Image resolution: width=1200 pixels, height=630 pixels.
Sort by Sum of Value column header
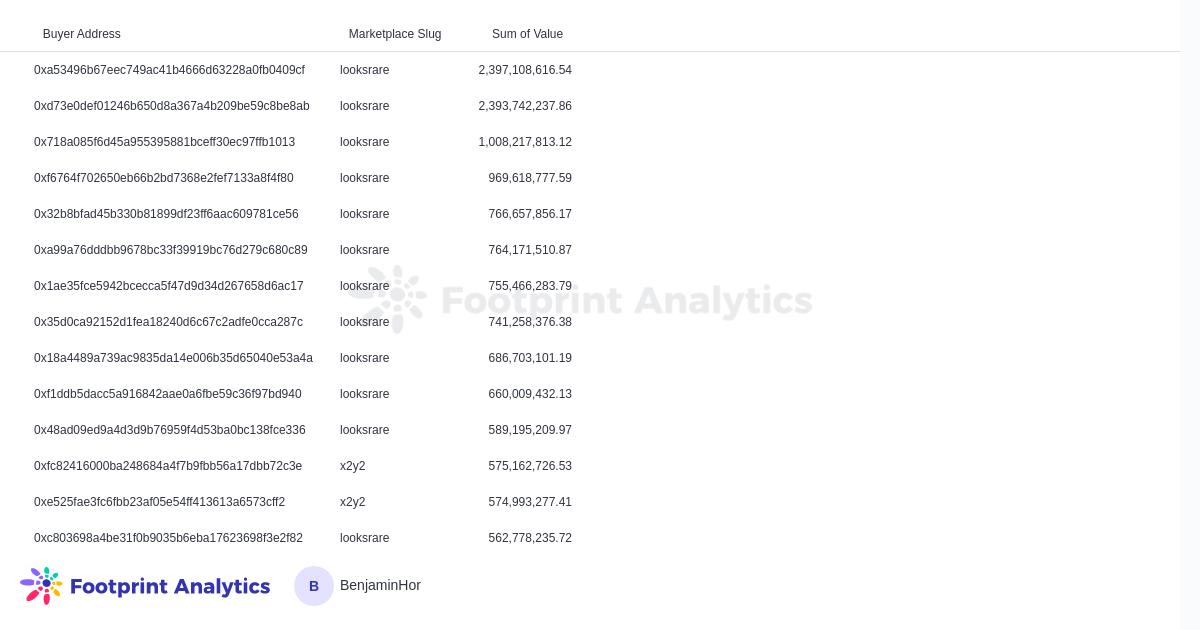(x=527, y=34)
